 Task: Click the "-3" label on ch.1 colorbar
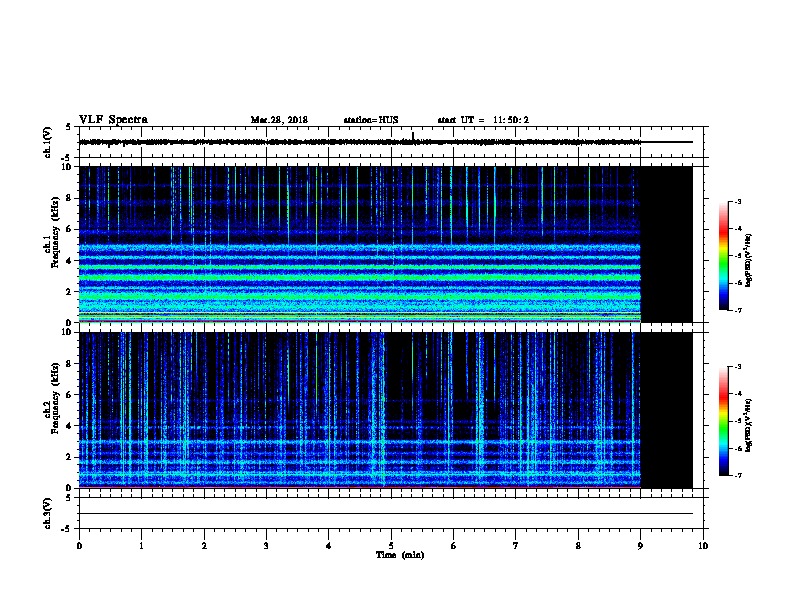coord(738,201)
